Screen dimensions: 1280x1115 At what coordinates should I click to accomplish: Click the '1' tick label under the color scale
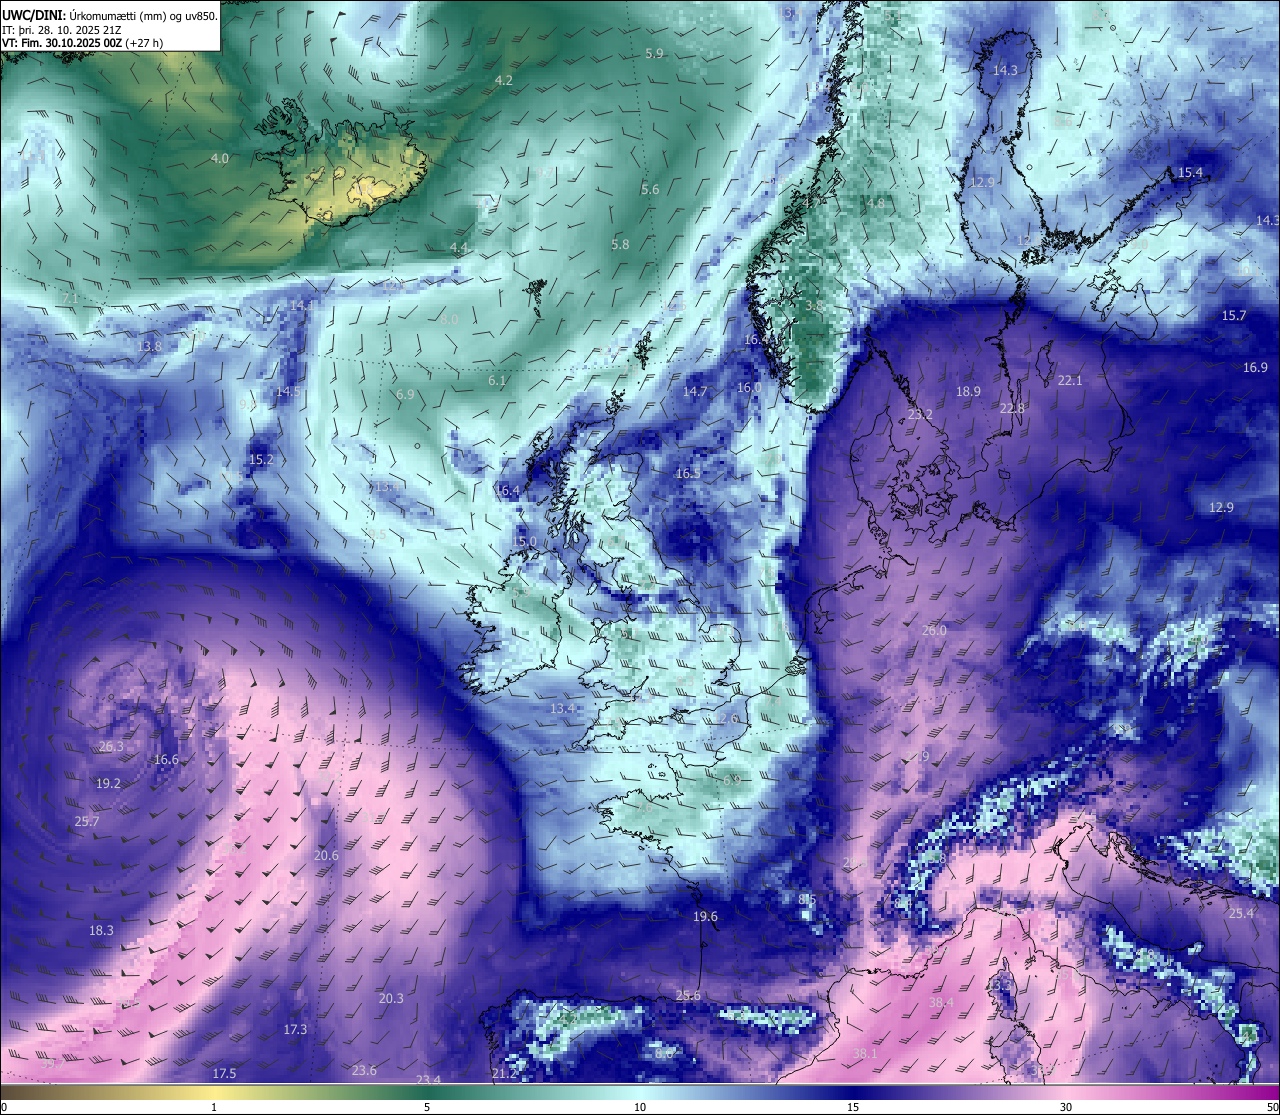pos(214,1107)
